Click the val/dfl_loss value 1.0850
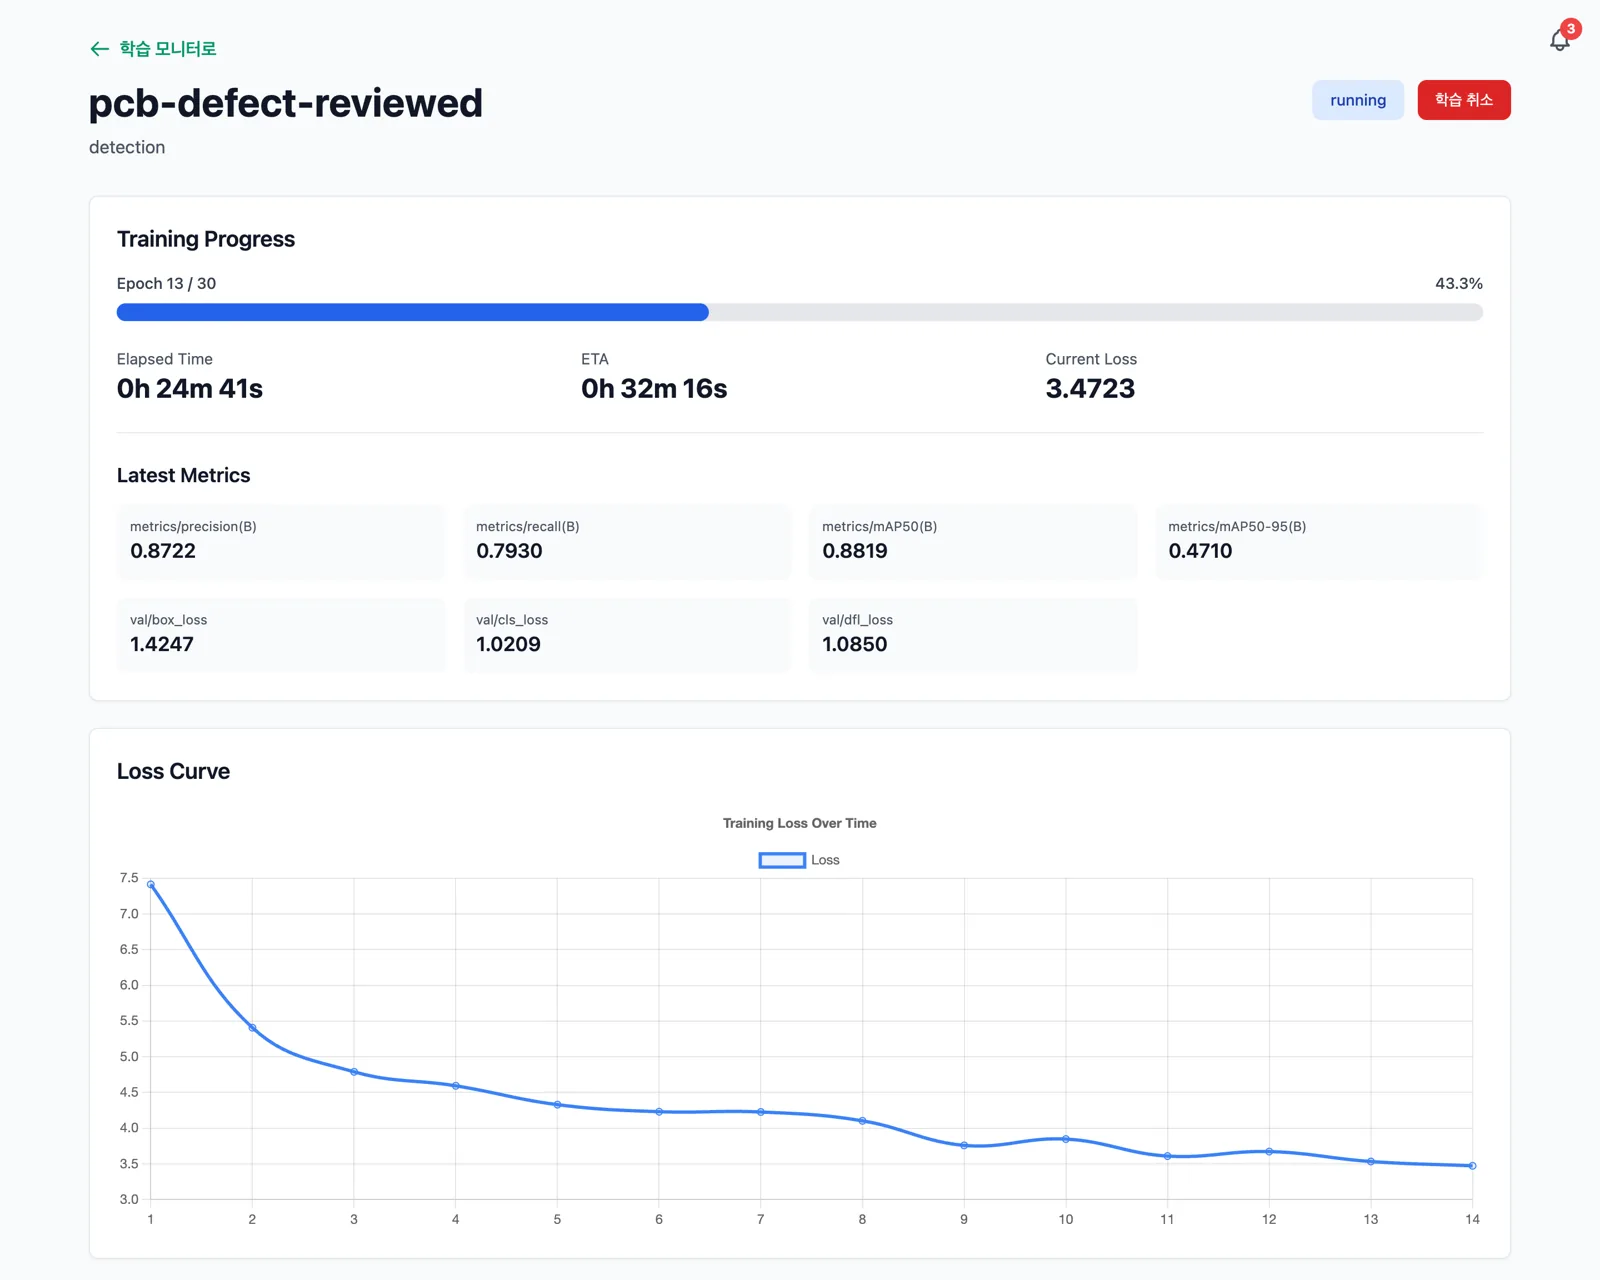The height and width of the screenshot is (1280, 1600). (x=855, y=644)
